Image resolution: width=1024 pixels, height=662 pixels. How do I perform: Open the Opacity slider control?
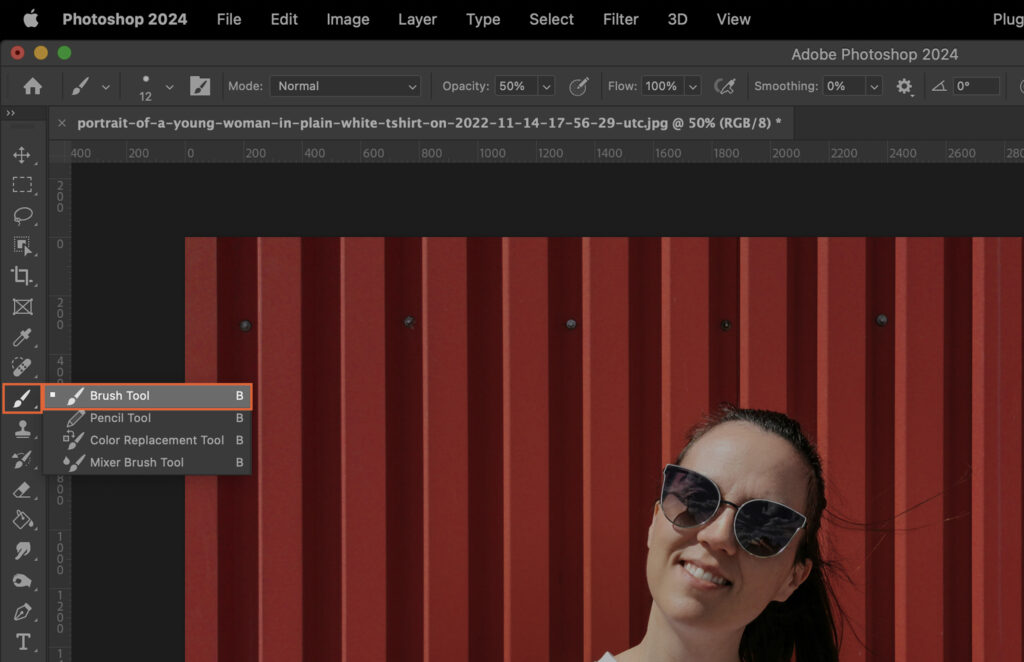(x=546, y=86)
